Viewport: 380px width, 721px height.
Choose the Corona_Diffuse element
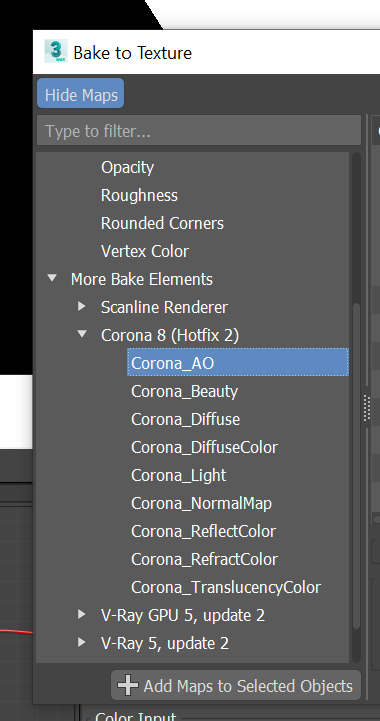click(185, 419)
